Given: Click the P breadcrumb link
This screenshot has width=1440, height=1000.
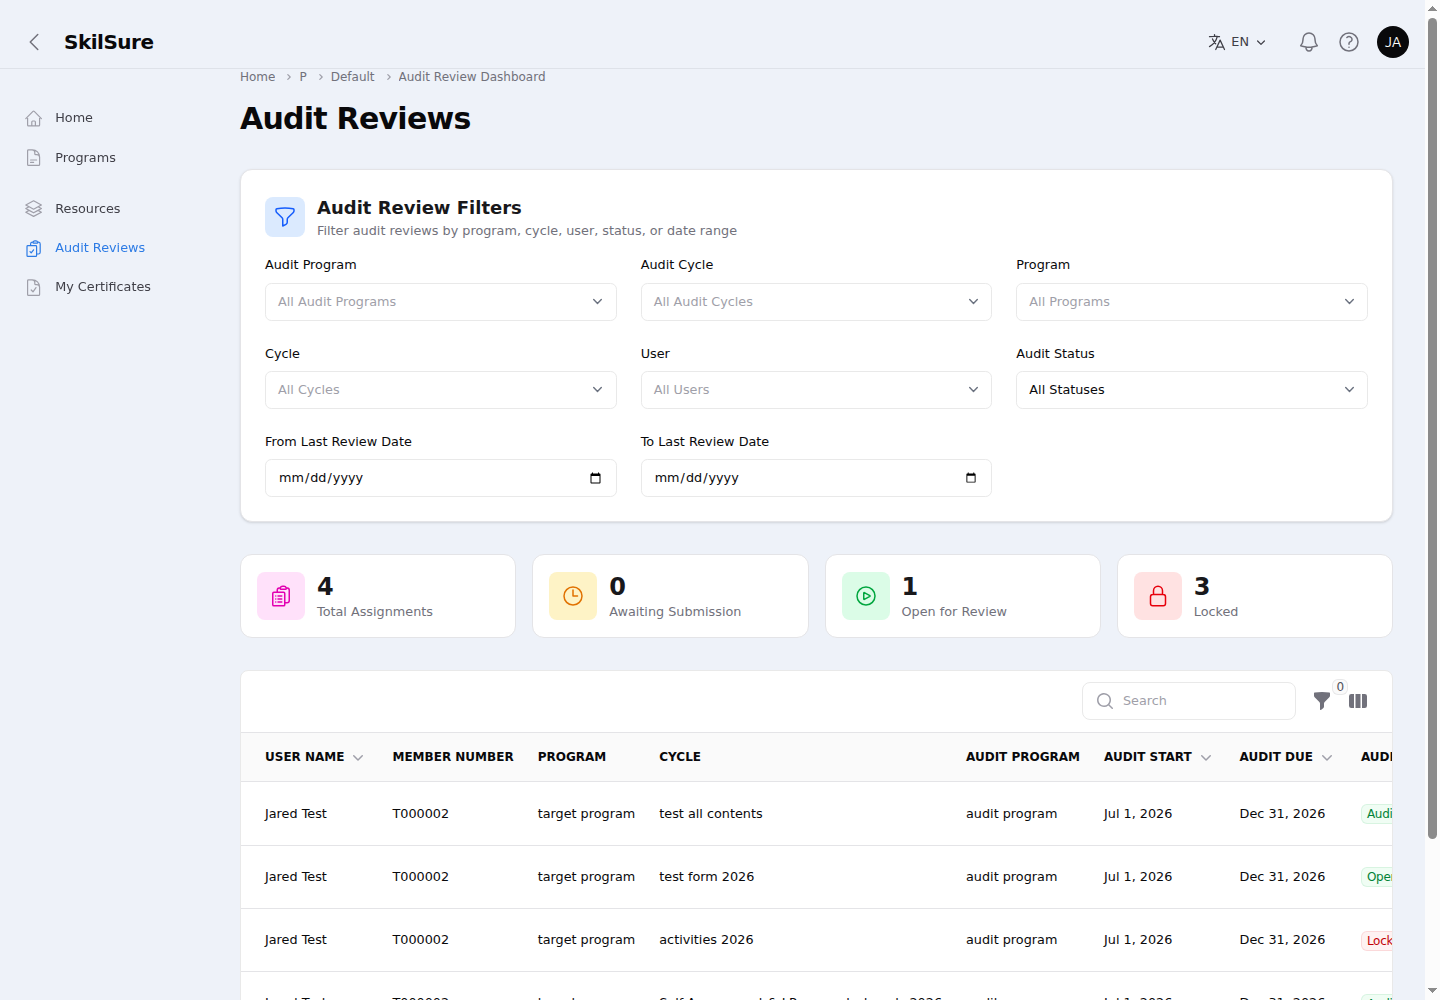Looking at the screenshot, I should coord(303,77).
